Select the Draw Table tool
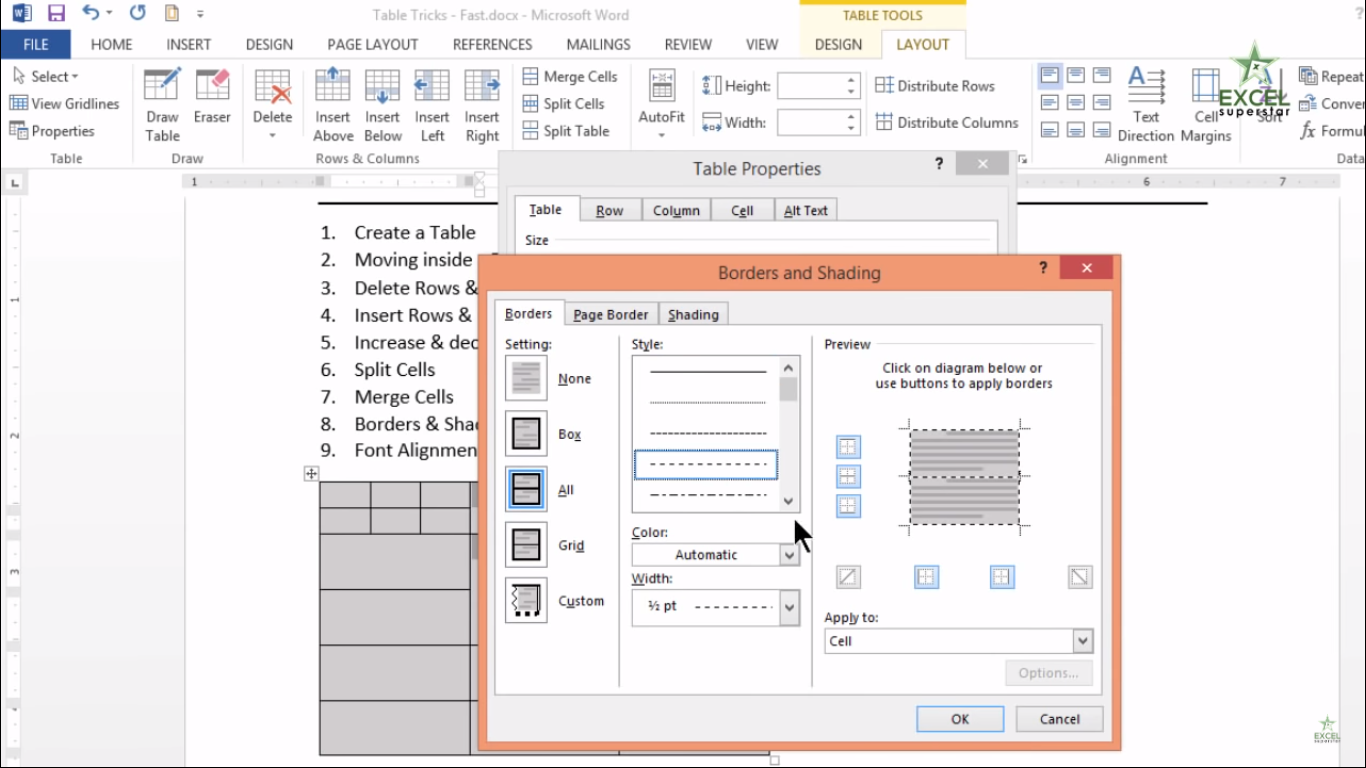This screenshot has width=1366, height=768. coord(162,106)
